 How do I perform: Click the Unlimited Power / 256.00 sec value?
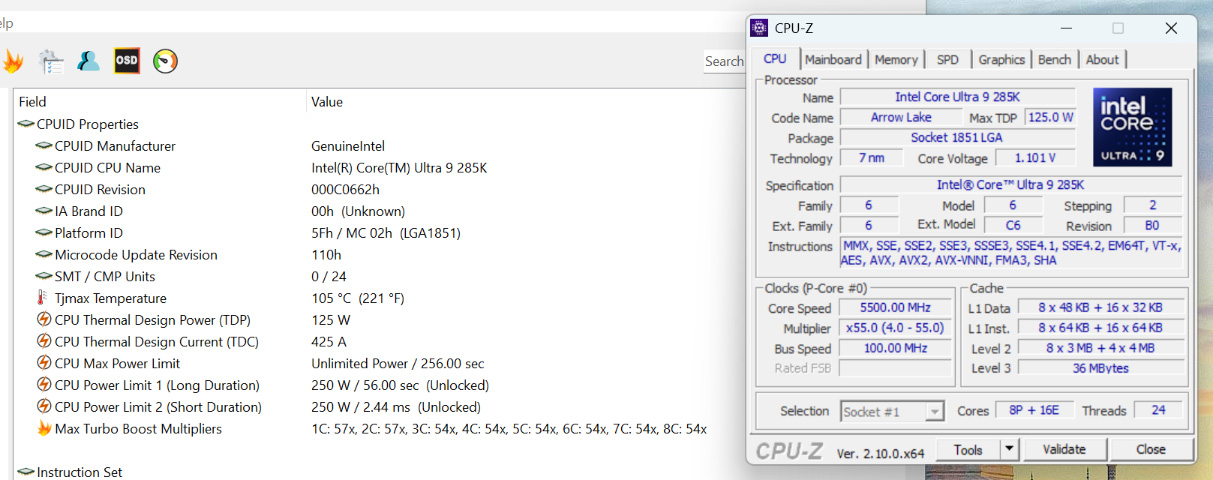[x=397, y=364]
